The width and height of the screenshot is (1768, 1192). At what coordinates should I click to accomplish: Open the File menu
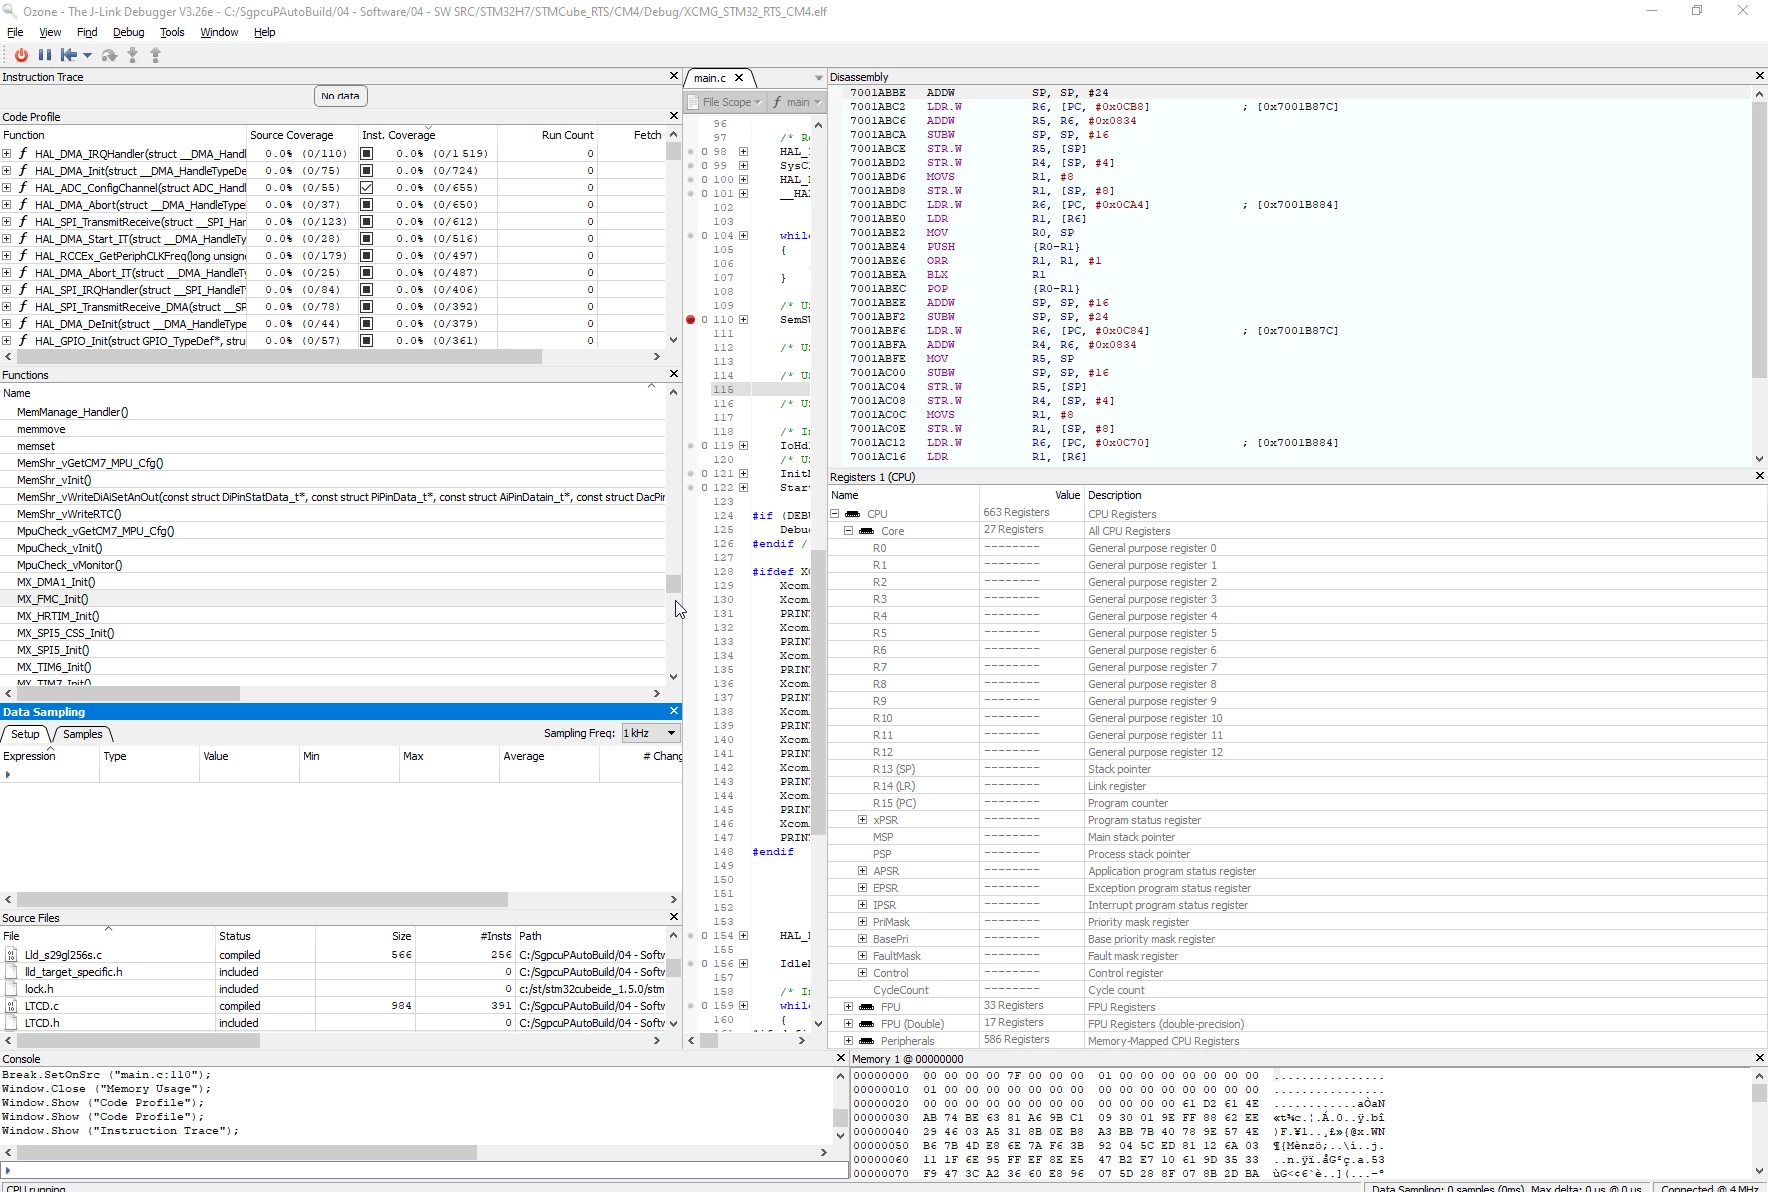15,32
